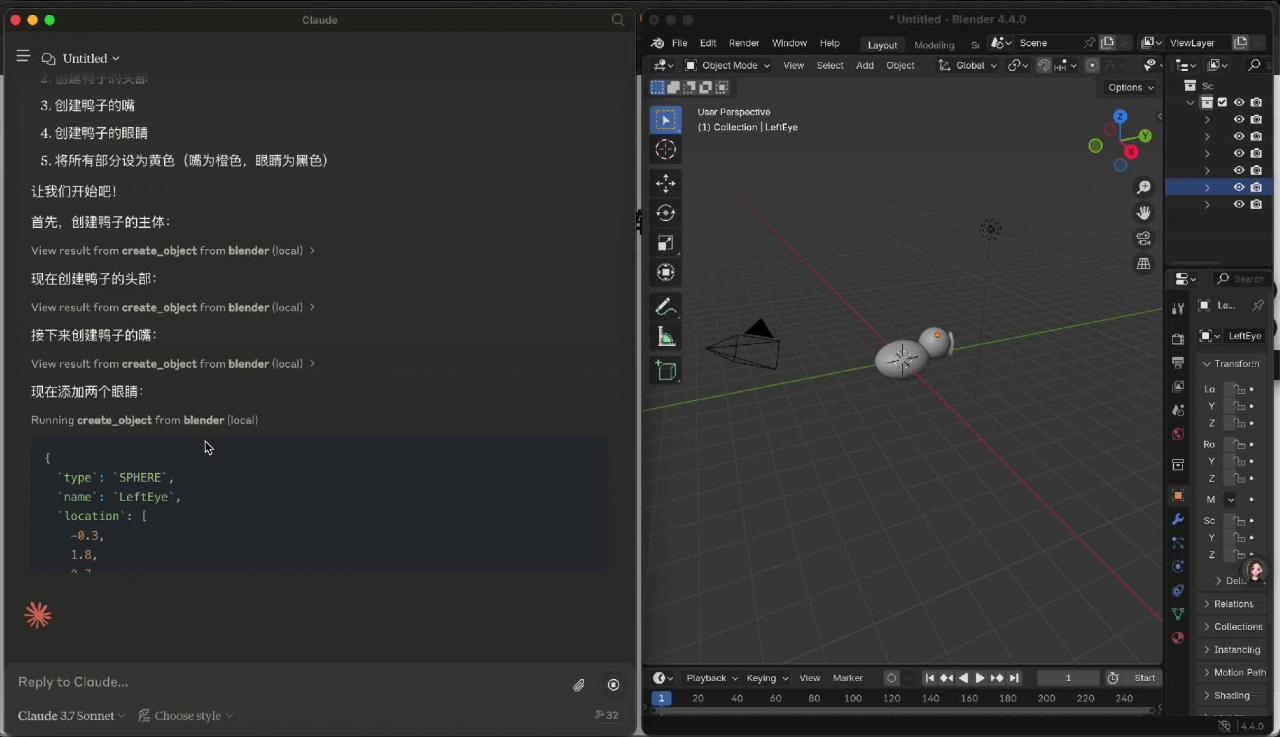This screenshot has width=1280, height=737.
Task: Open first create_object result under 首先，创建鸭子的主体
Action: 173,251
